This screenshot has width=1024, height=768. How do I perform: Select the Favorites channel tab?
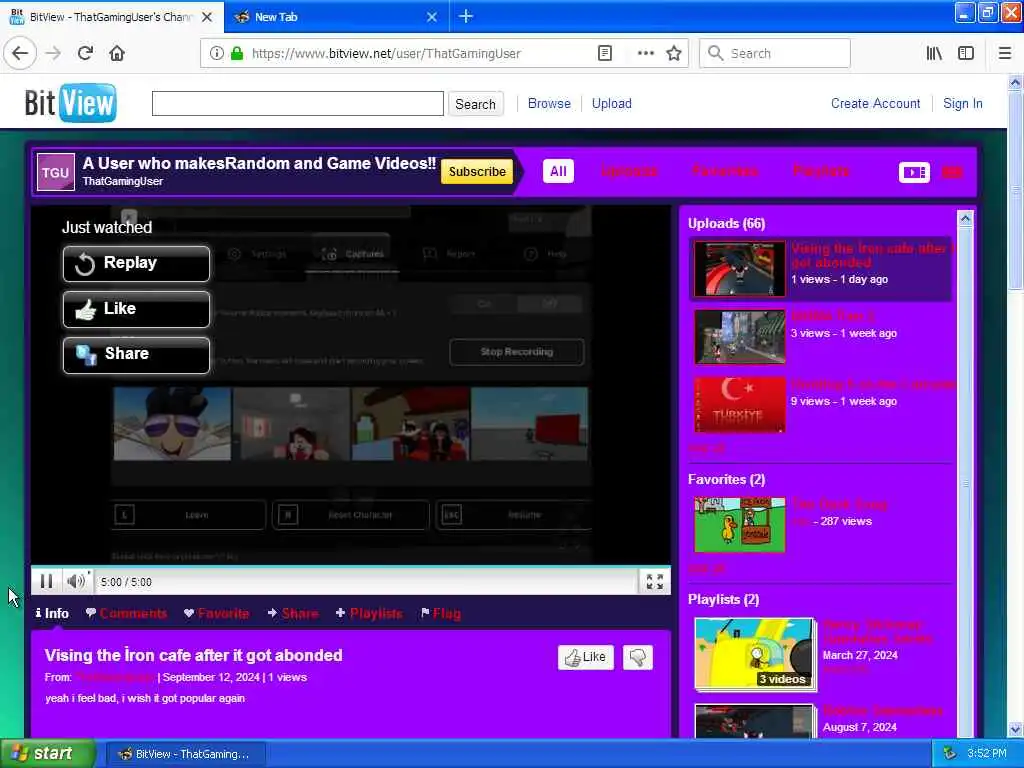click(725, 171)
